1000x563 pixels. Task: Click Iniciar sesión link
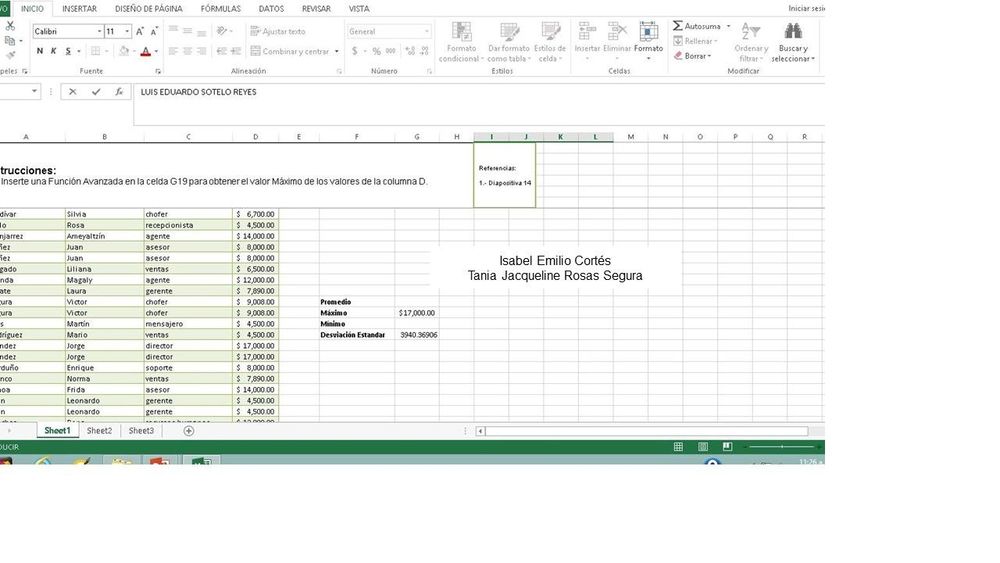[x=806, y=8]
